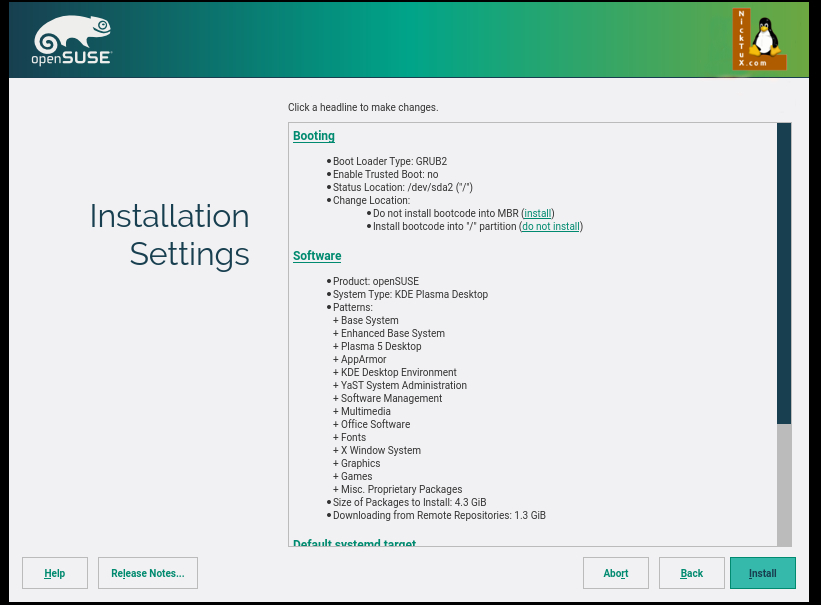Click the Installation Settings title

pyautogui.click(x=169, y=235)
